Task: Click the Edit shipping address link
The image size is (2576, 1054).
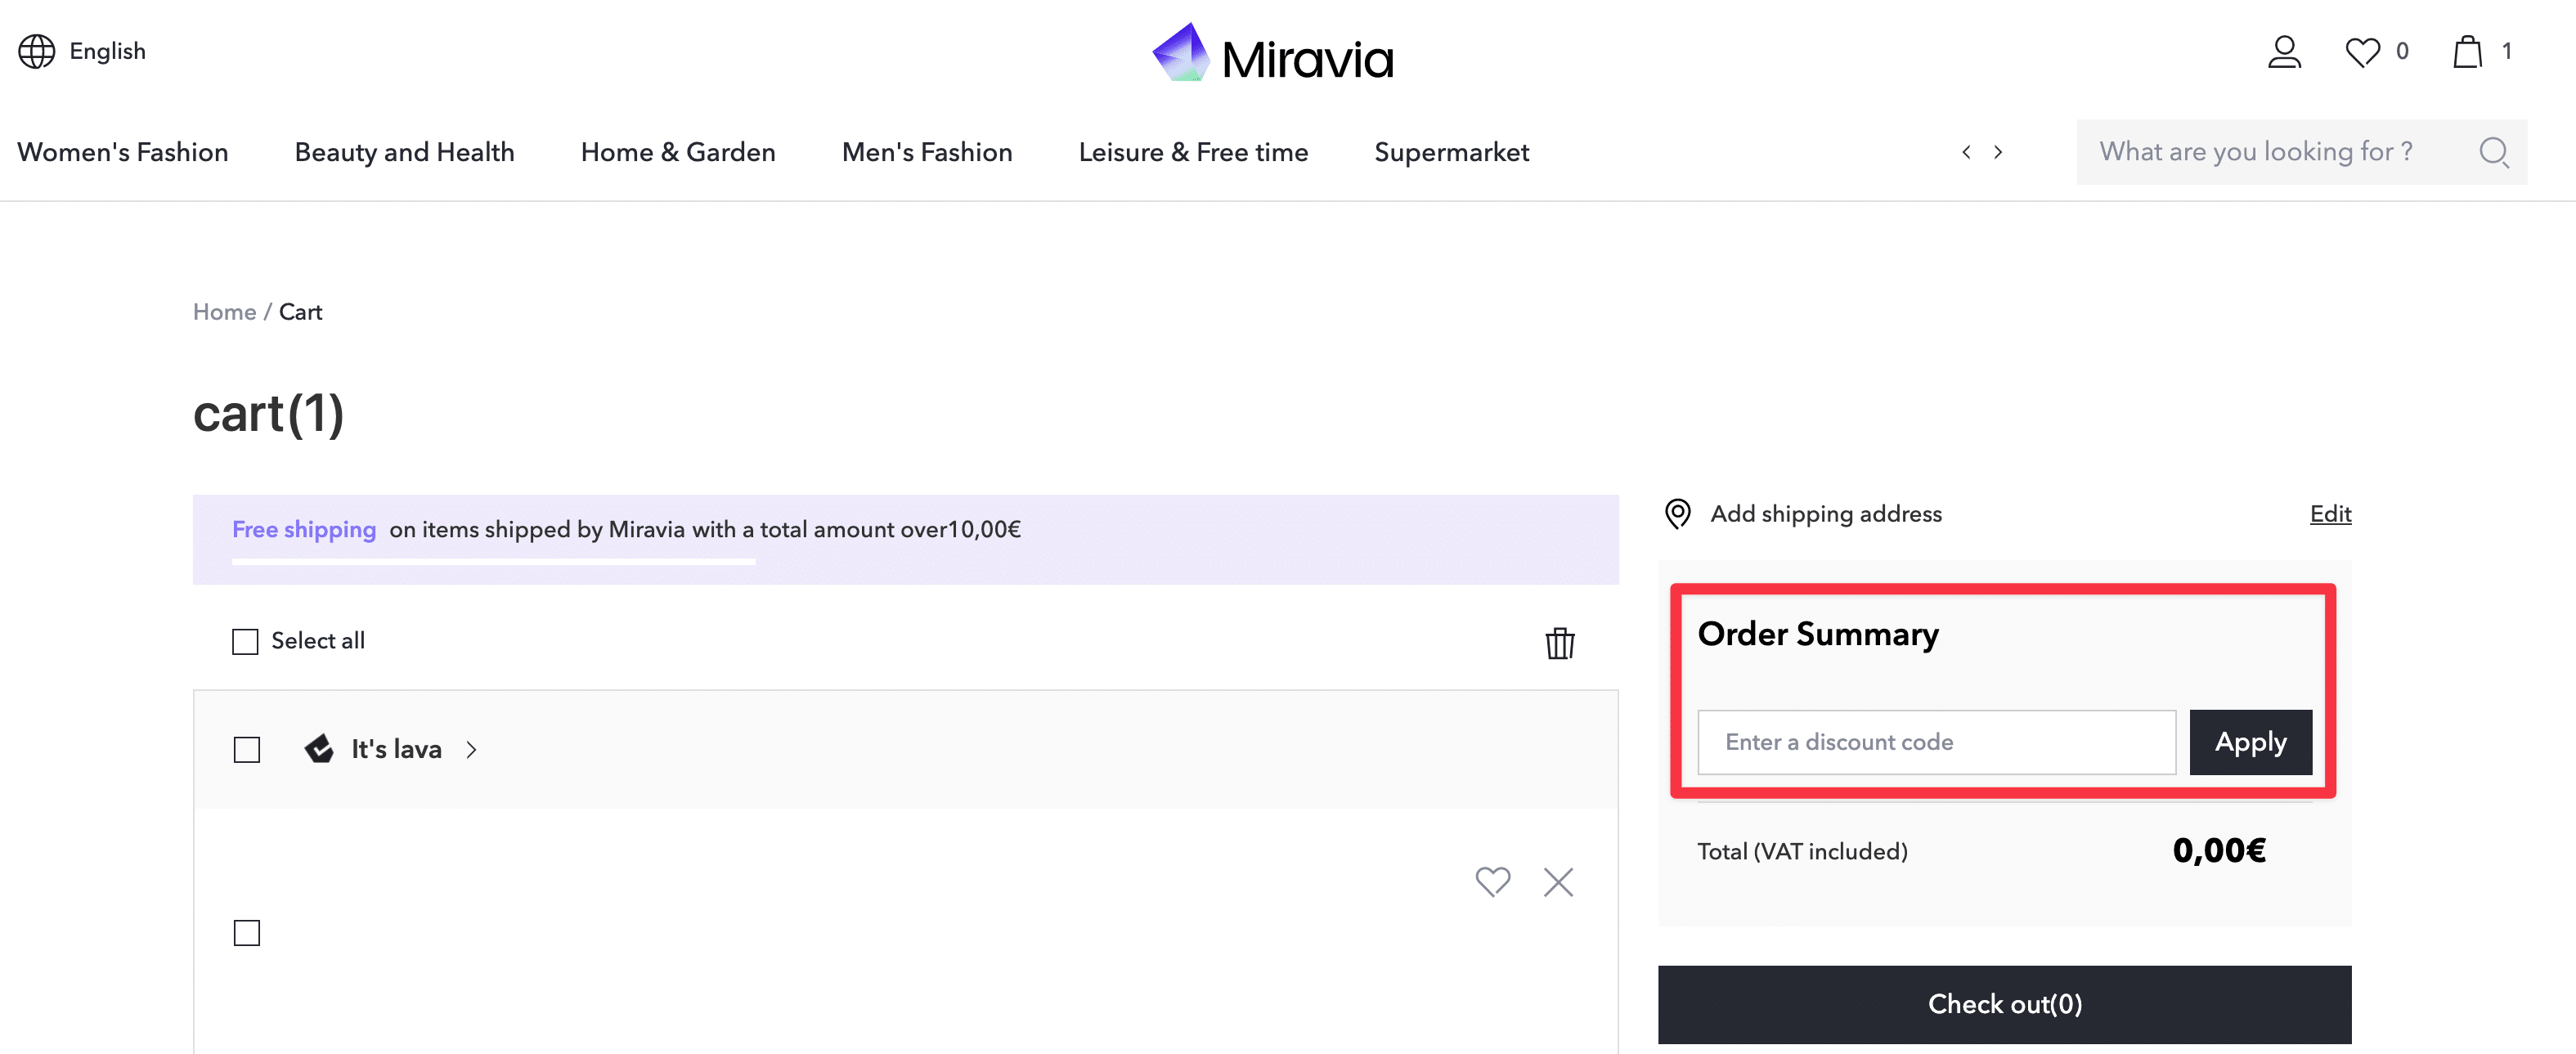Action: [x=2330, y=513]
